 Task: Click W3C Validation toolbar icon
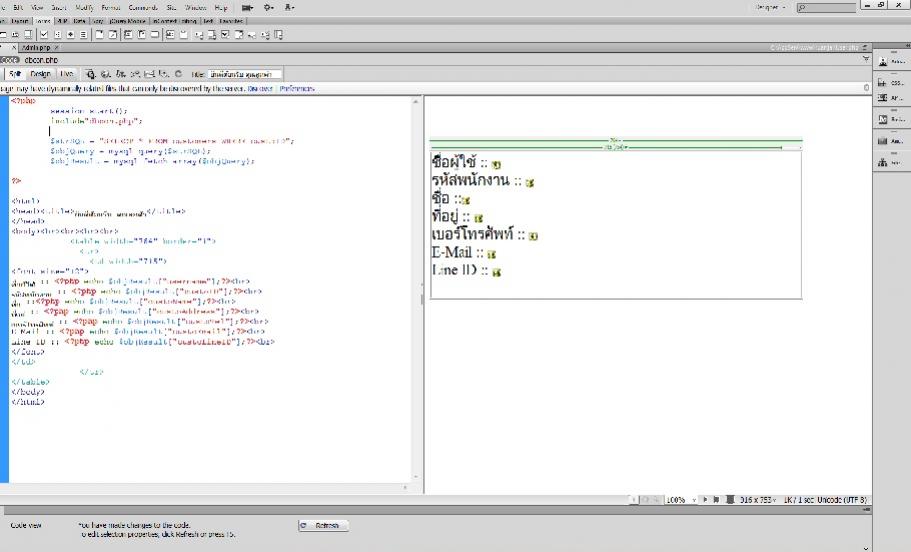pos(135,74)
